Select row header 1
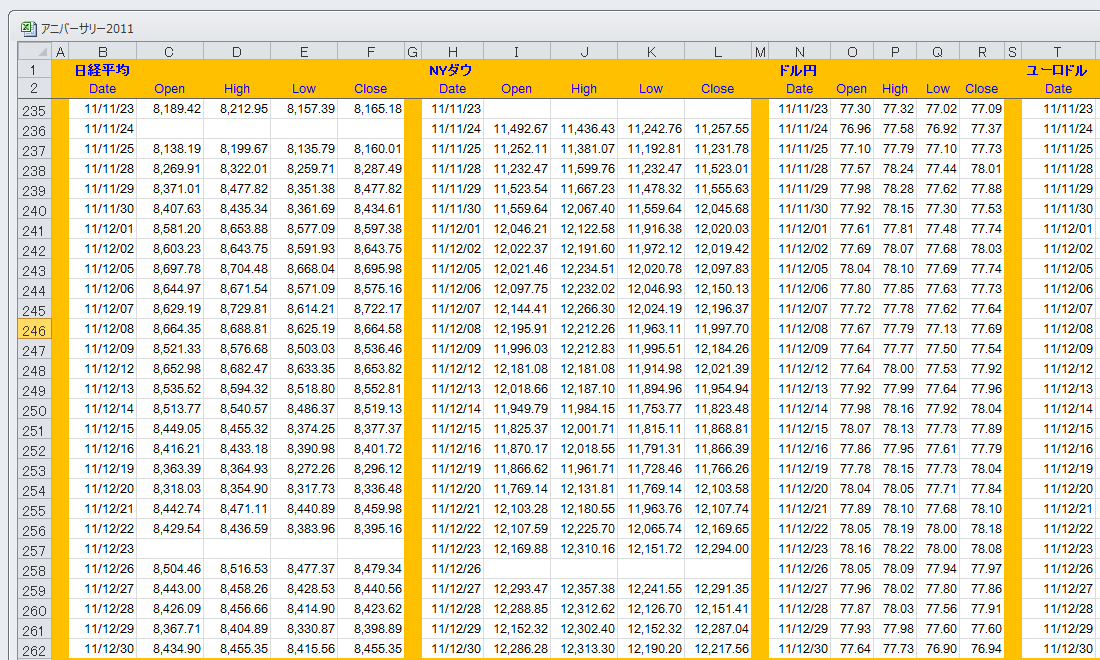1100x660 pixels. click(34, 70)
